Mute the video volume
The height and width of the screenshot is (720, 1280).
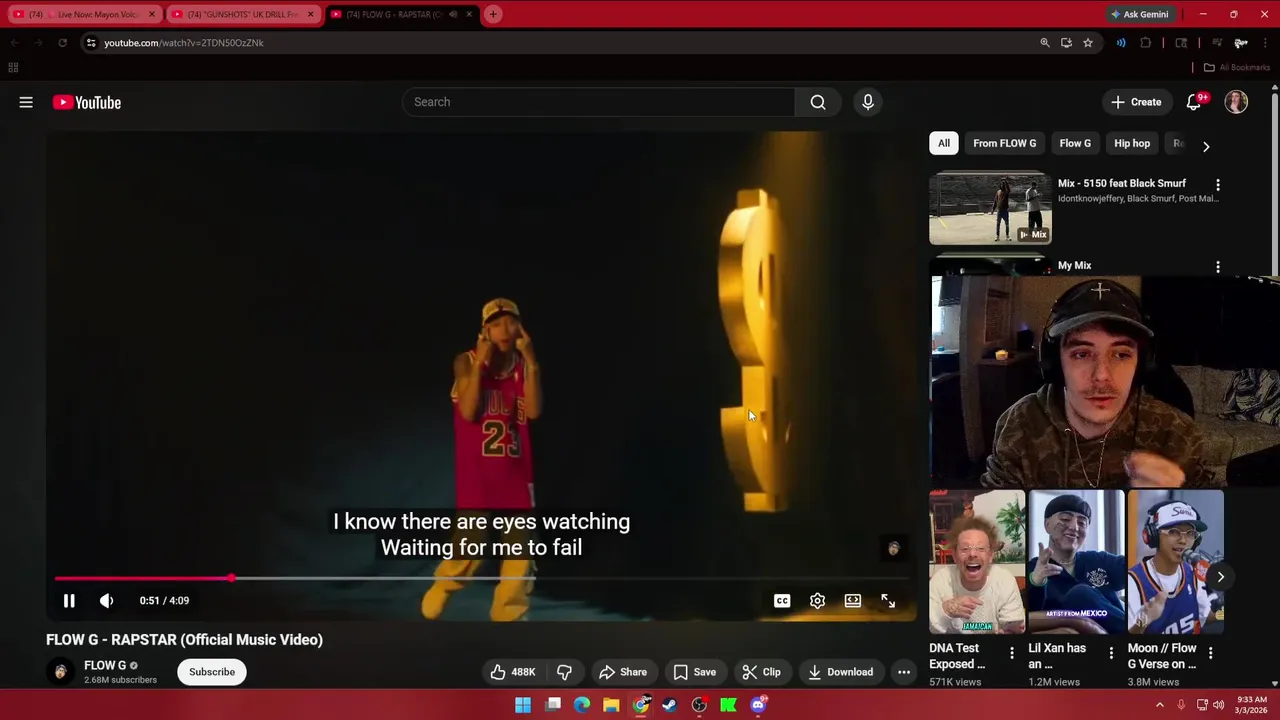point(106,601)
